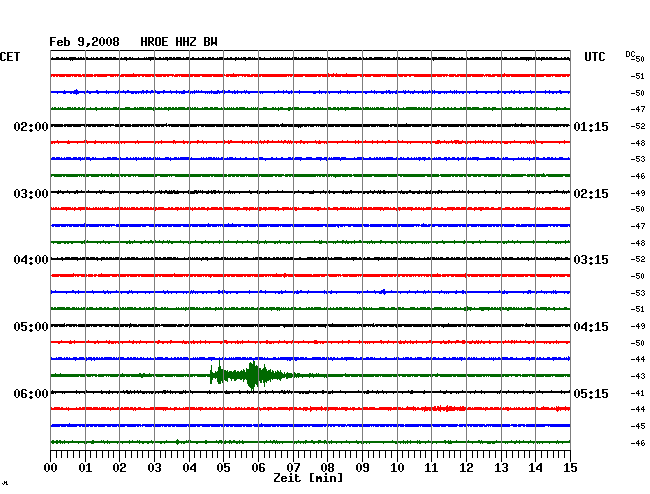Click minute tick label 03
Image resolution: width=650 pixels, height=494 pixels.
(154, 468)
